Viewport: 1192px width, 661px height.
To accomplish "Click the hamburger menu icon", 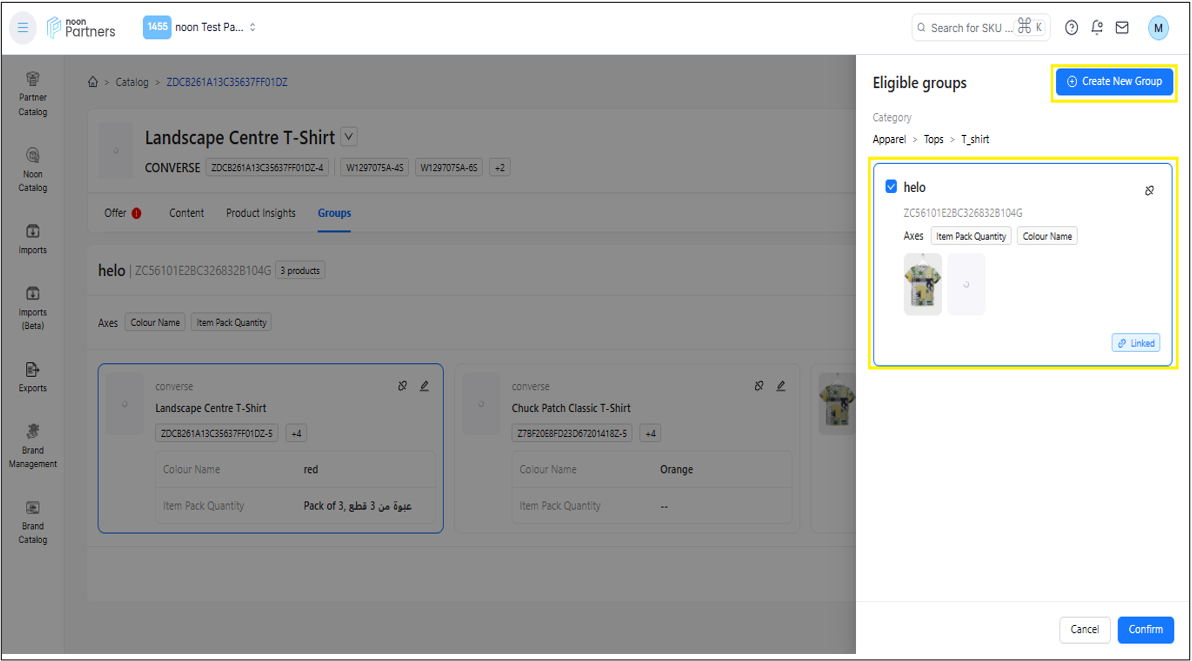I will (x=23, y=28).
